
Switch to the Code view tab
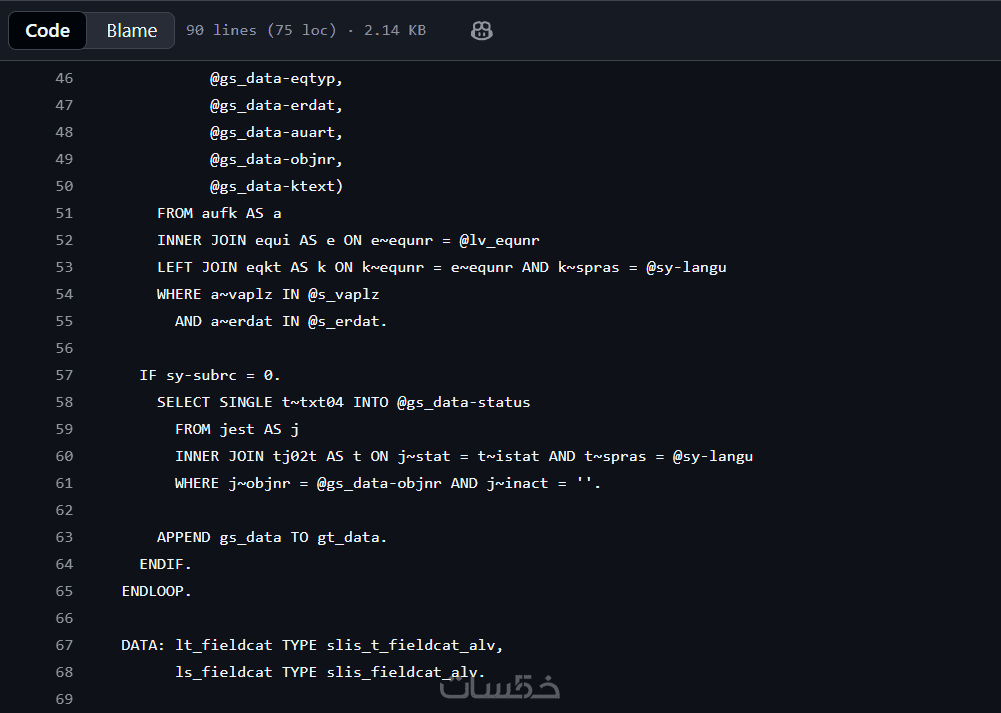pyautogui.click(x=48, y=31)
